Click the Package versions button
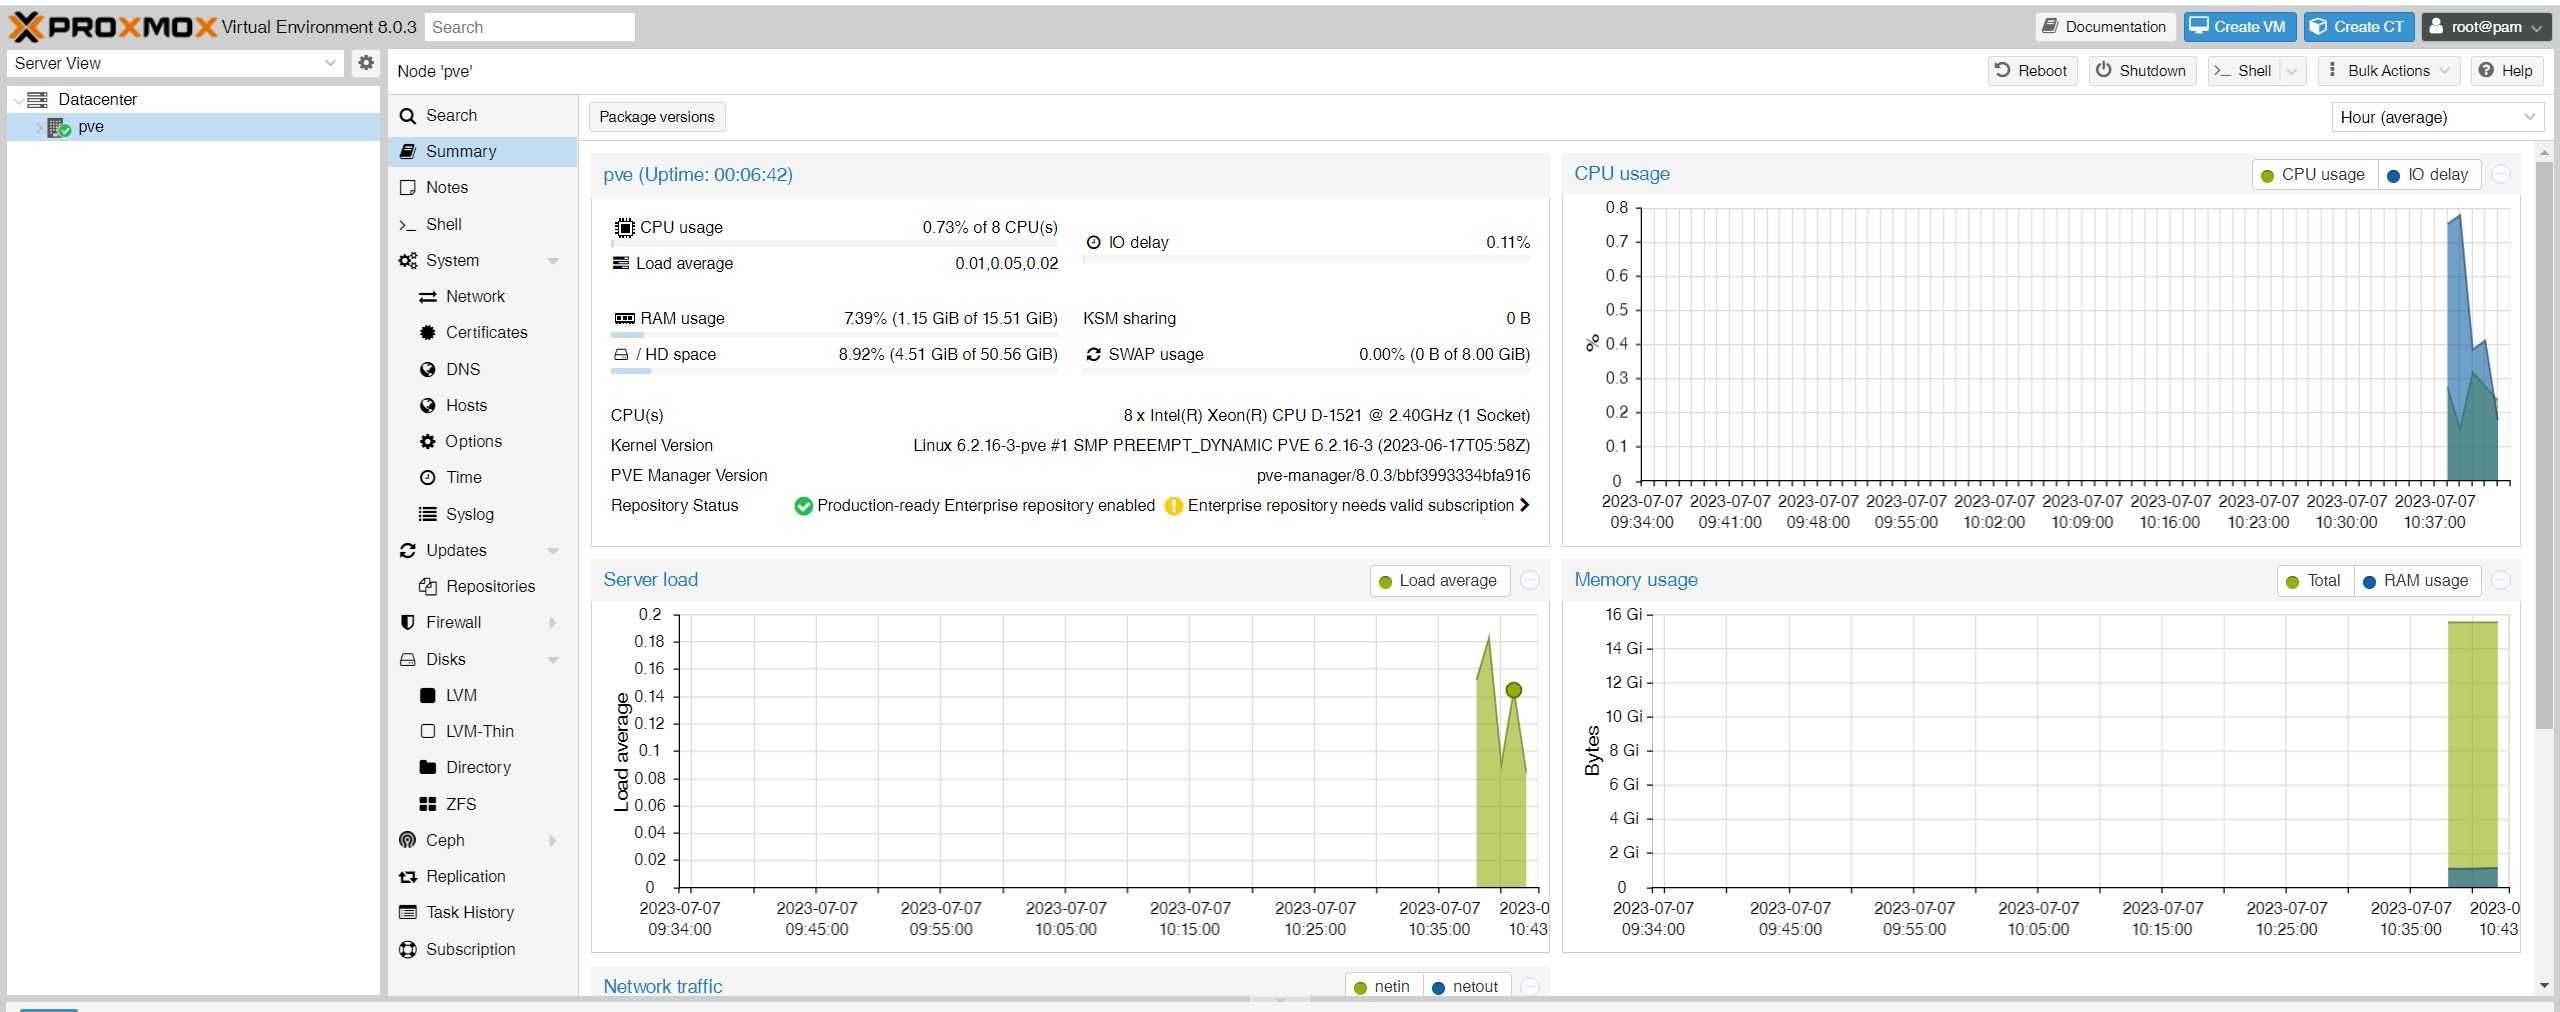 point(657,117)
